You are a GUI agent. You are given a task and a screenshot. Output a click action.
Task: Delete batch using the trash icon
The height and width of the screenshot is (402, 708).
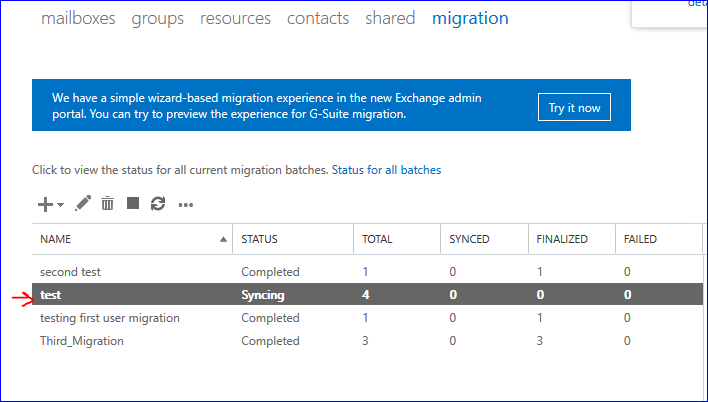click(107, 204)
